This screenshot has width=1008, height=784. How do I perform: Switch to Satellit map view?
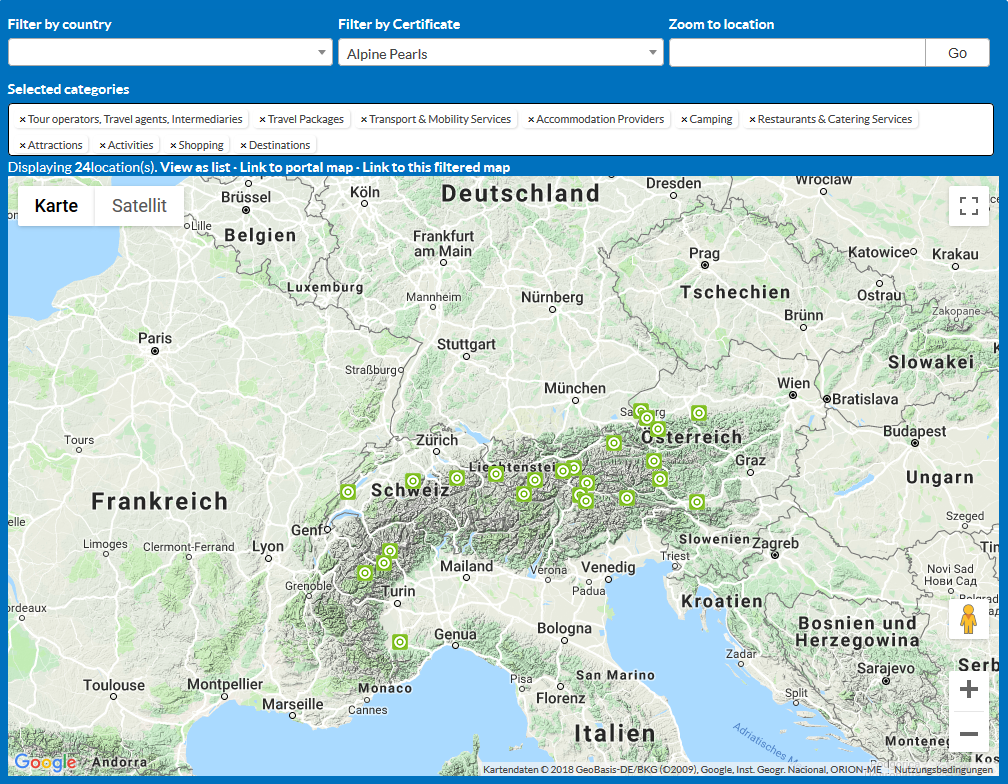pyautogui.click(x=139, y=206)
